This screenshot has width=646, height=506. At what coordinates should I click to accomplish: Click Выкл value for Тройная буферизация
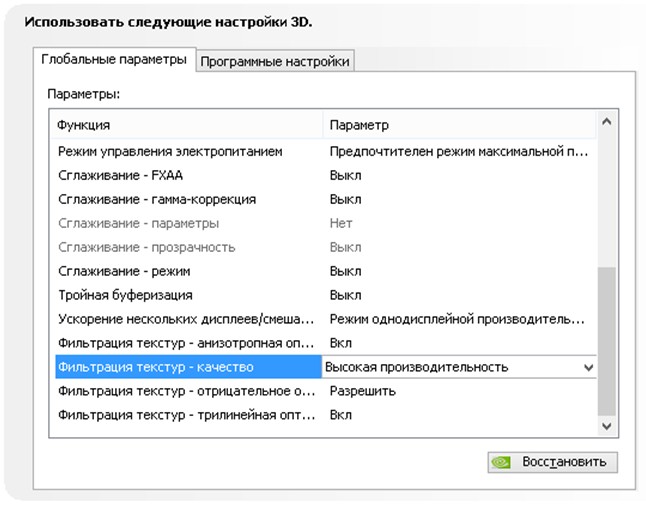coord(345,295)
